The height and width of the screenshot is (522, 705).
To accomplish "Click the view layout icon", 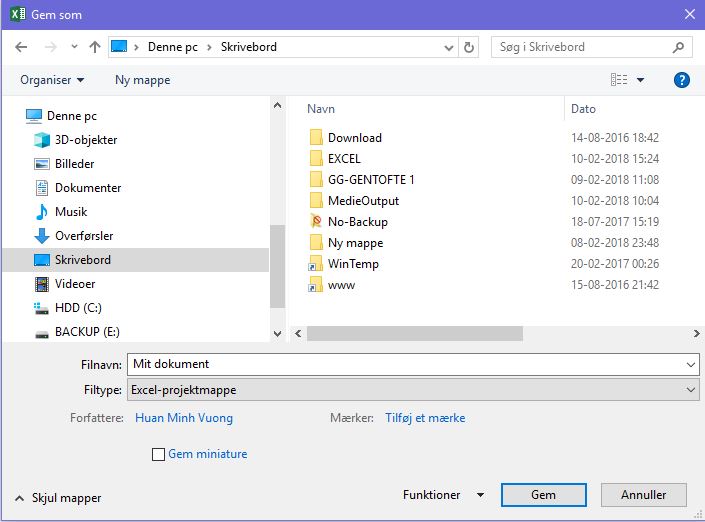I will pyautogui.click(x=619, y=80).
